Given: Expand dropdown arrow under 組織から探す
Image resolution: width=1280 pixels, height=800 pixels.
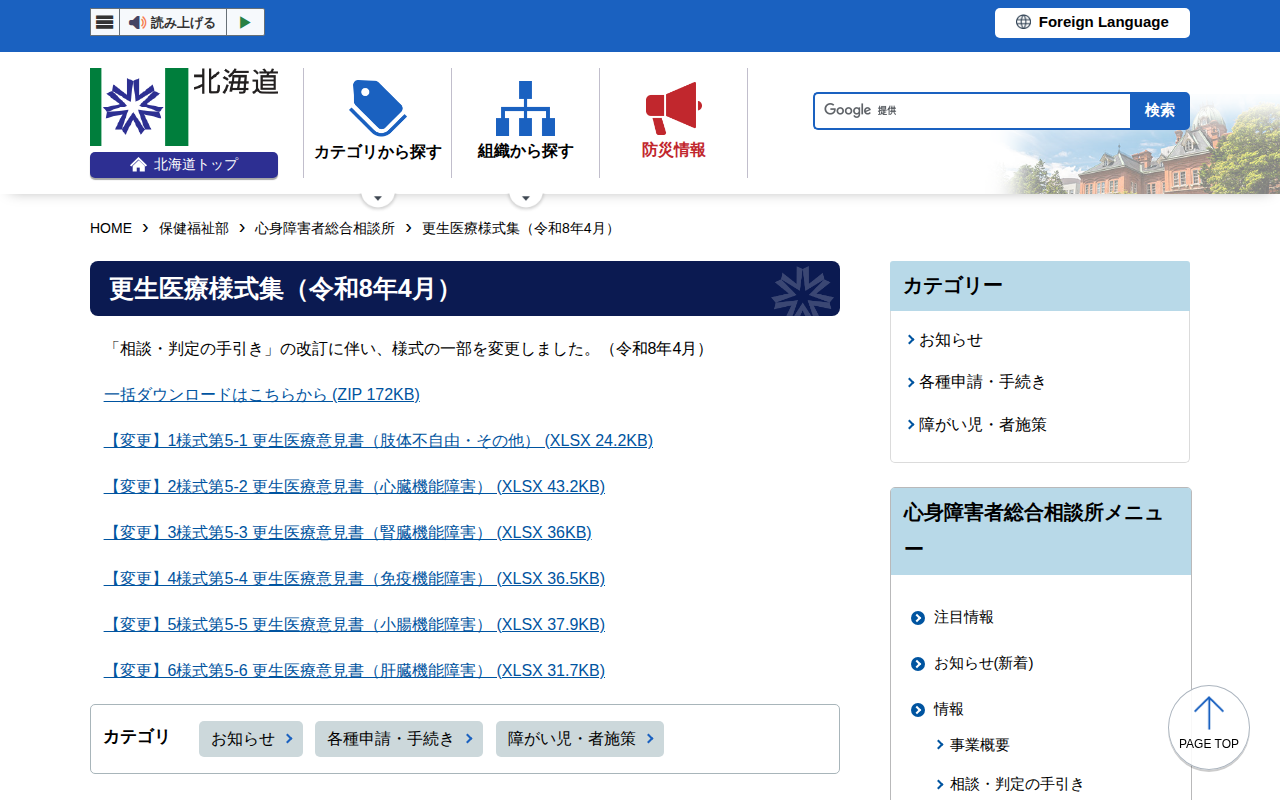Looking at the screenshot, I should click(525, 197).
